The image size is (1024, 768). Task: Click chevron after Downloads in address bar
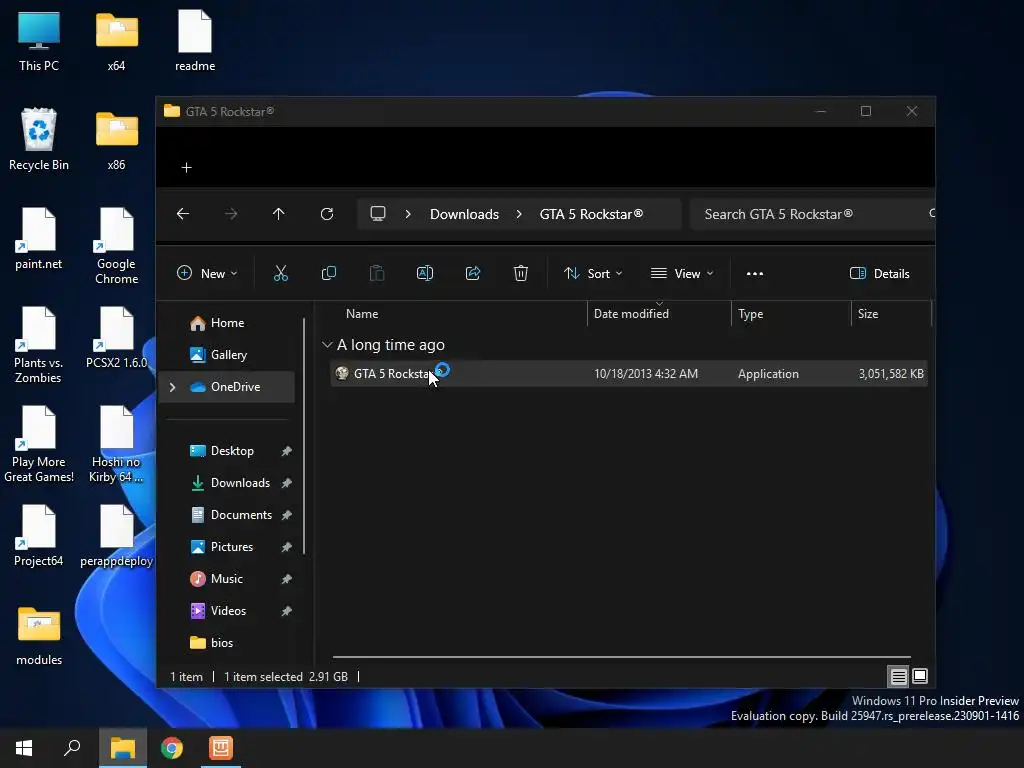(x=519, y=214)
